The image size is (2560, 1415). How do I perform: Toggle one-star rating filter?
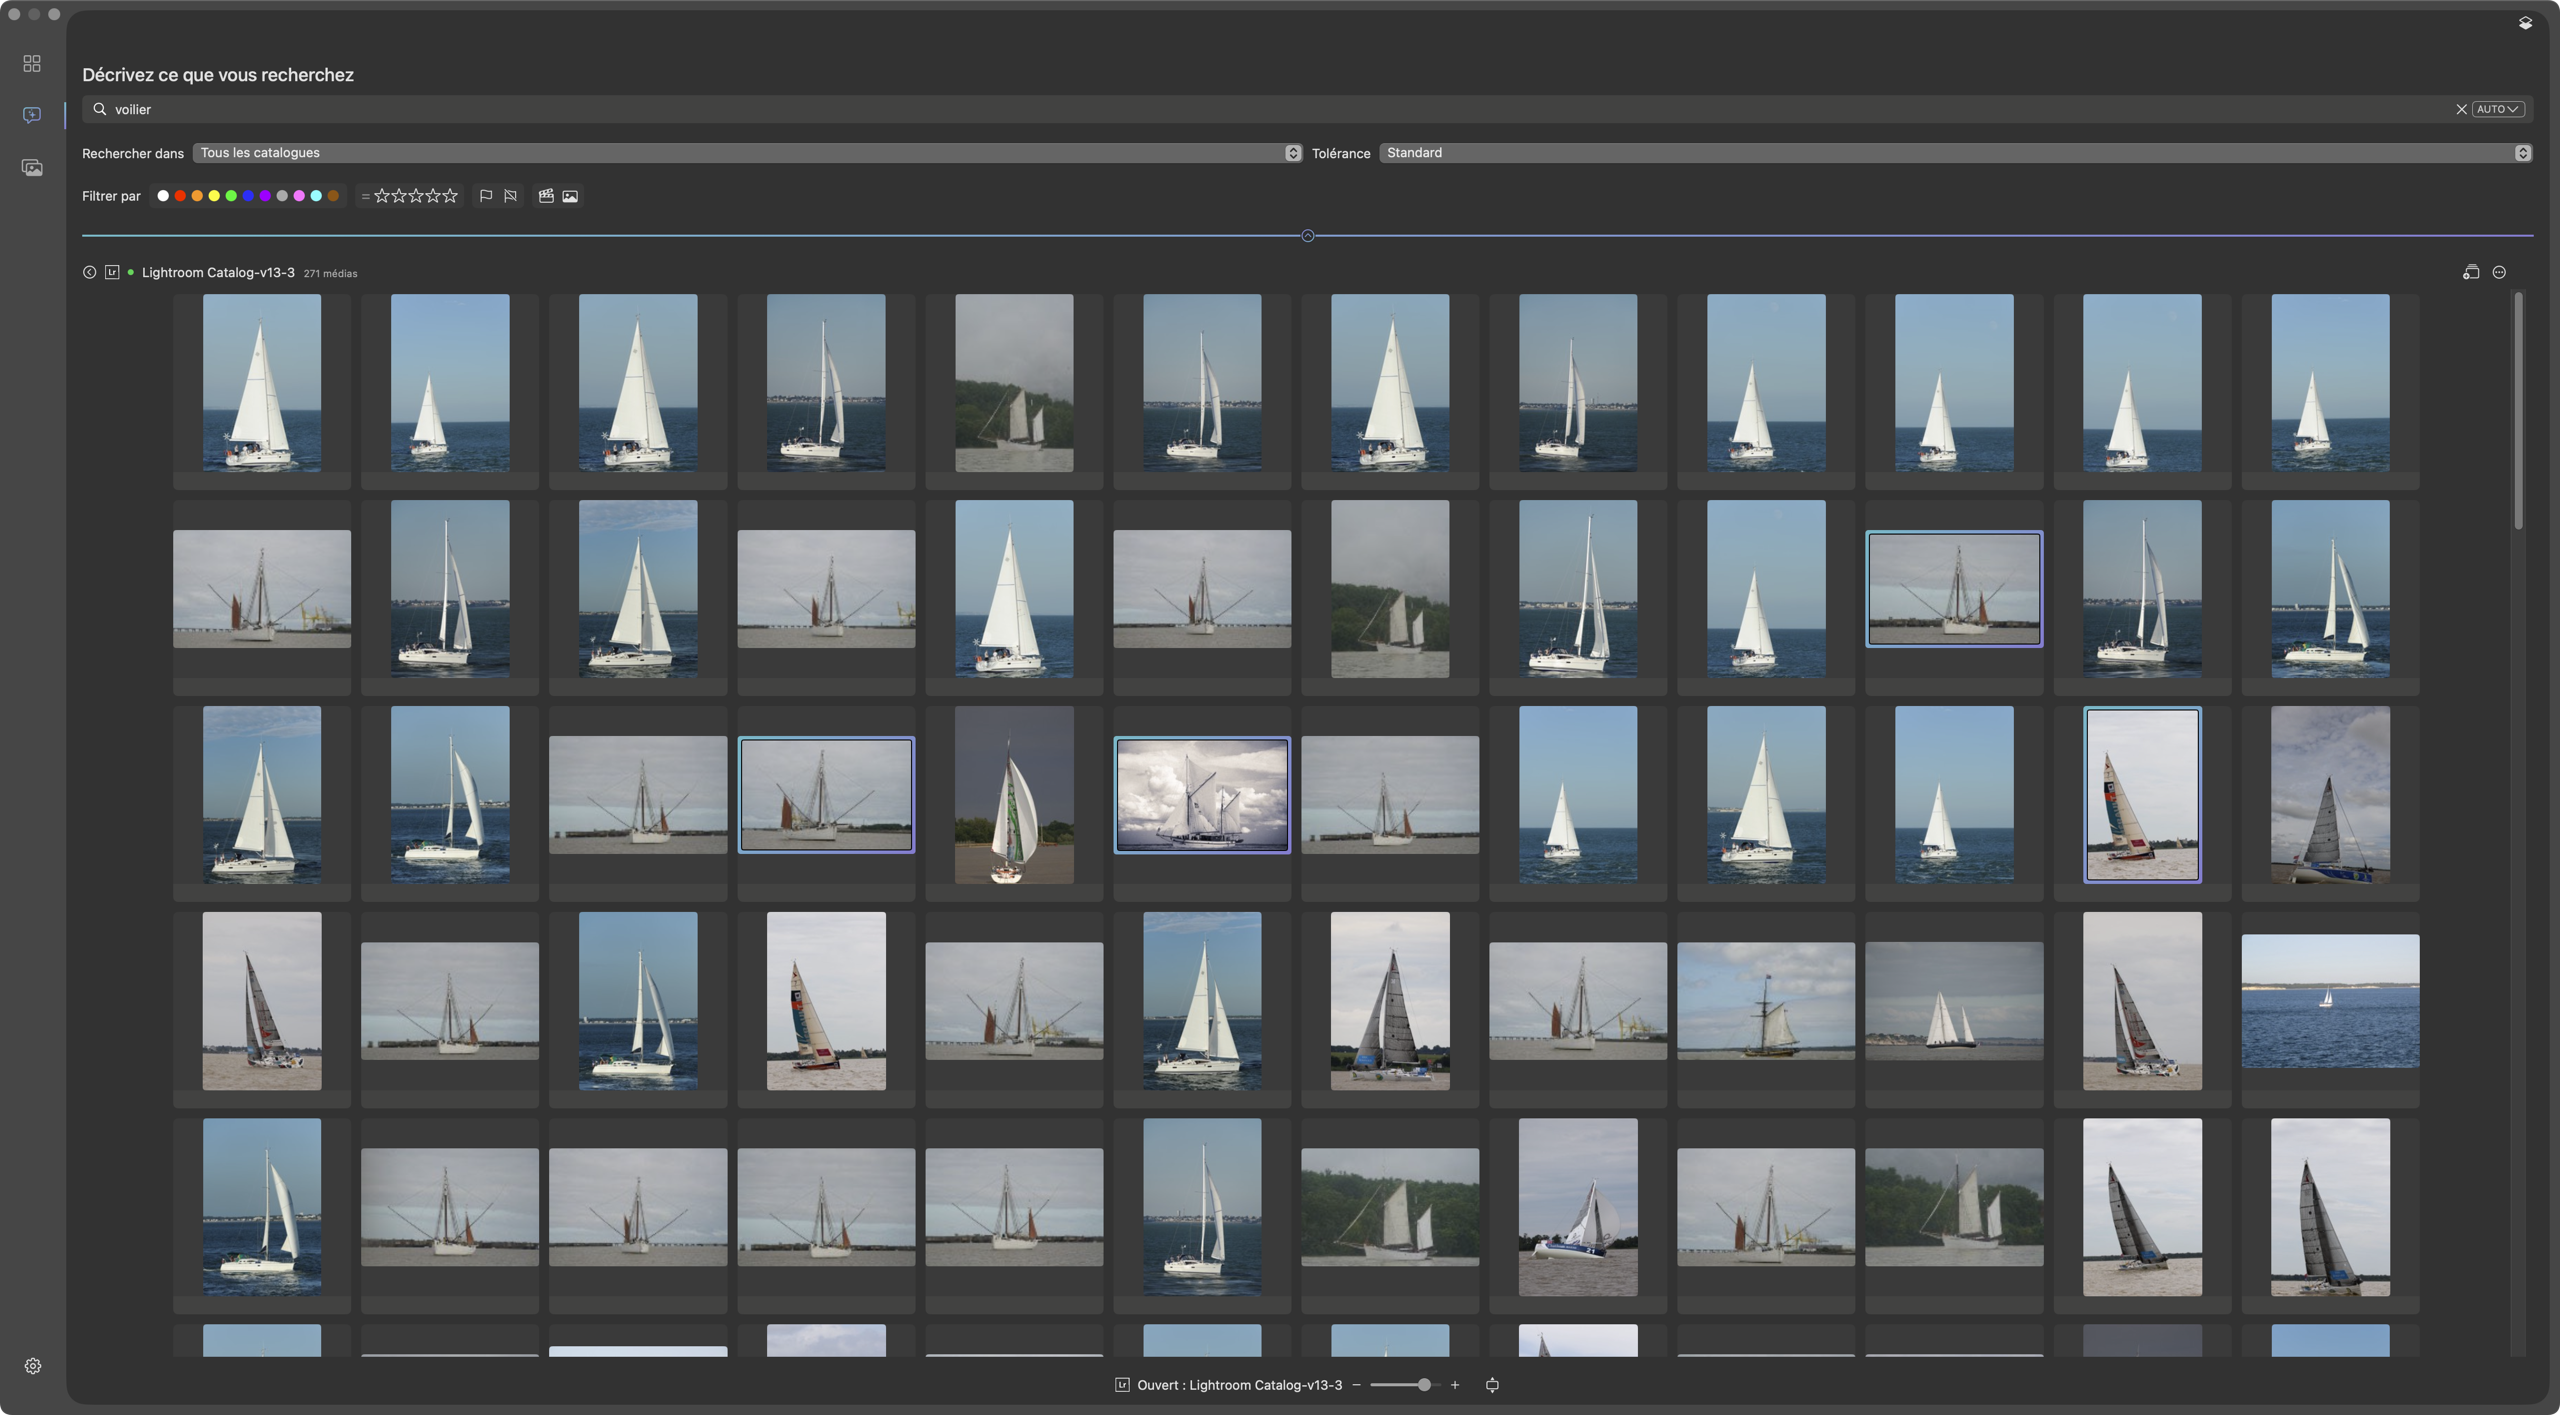[382, 196]
